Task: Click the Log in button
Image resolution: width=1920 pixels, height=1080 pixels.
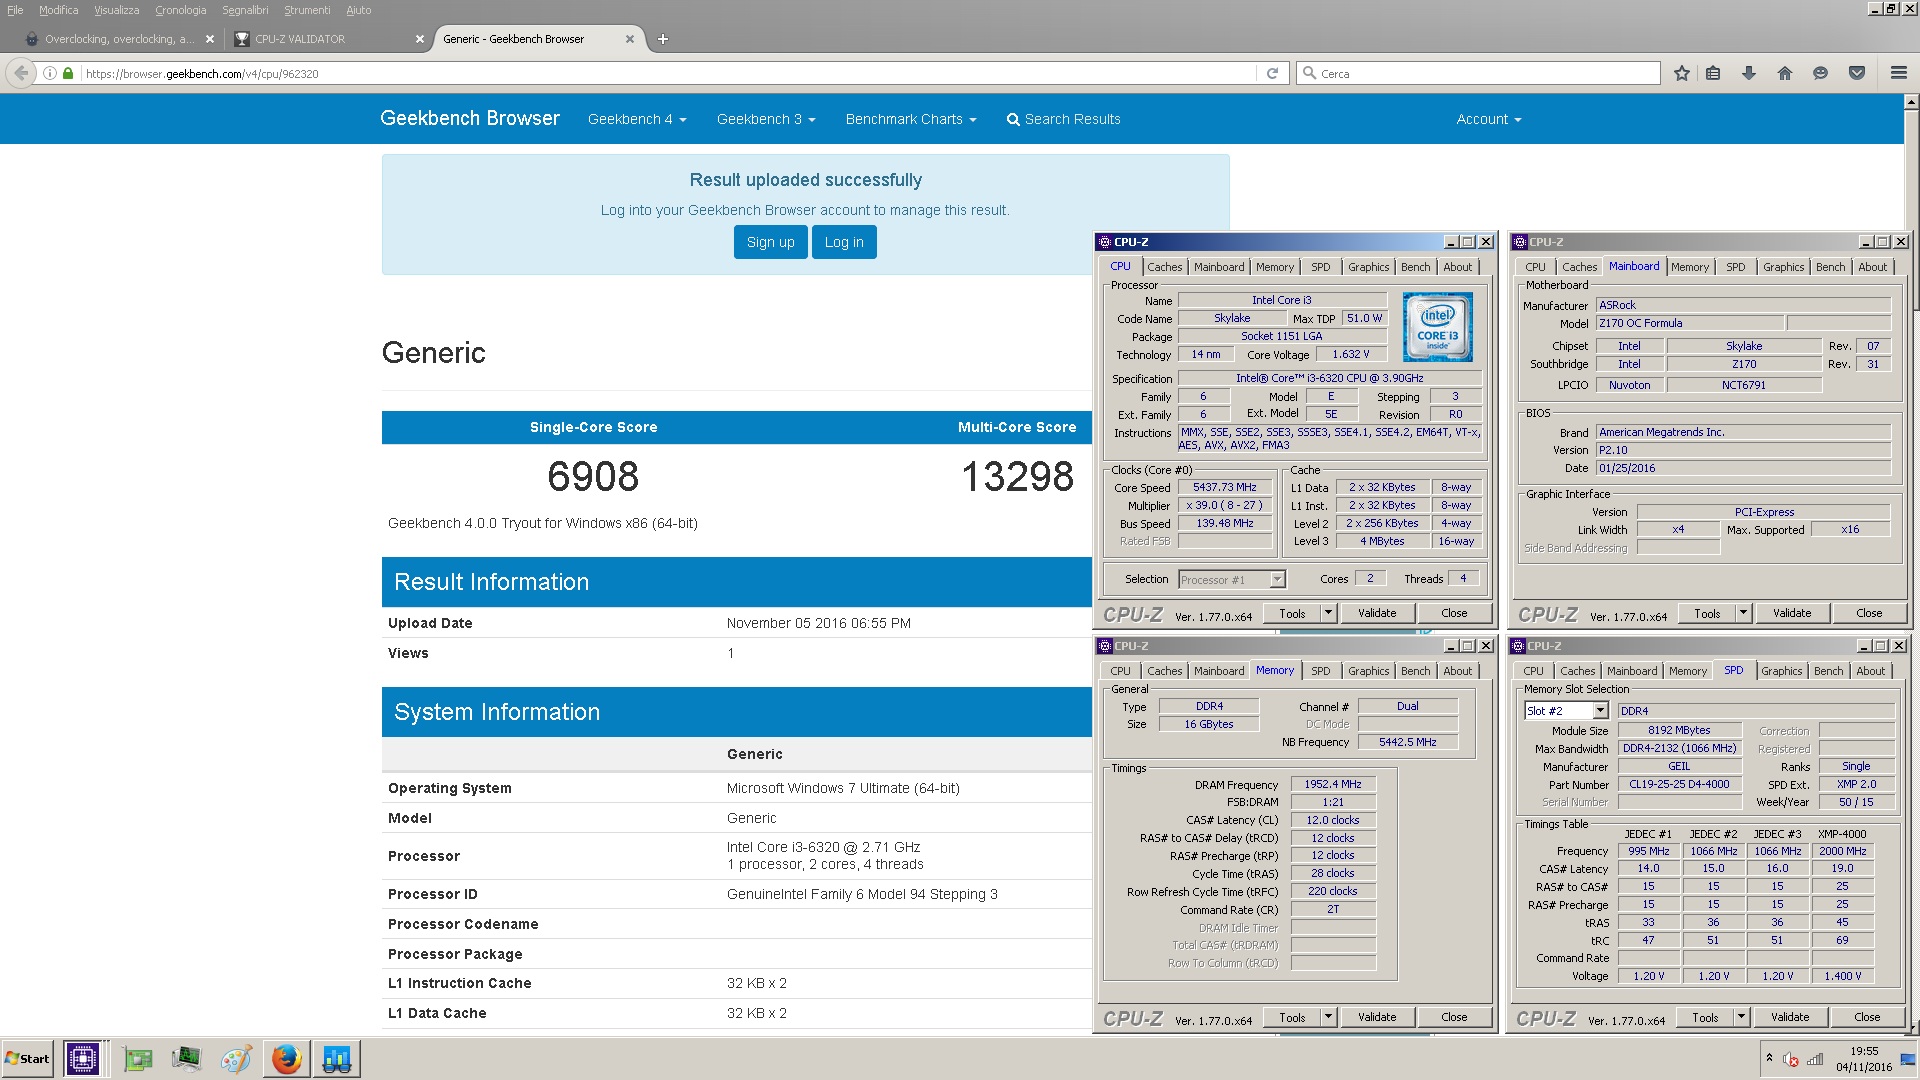Action: pos(844,242)
